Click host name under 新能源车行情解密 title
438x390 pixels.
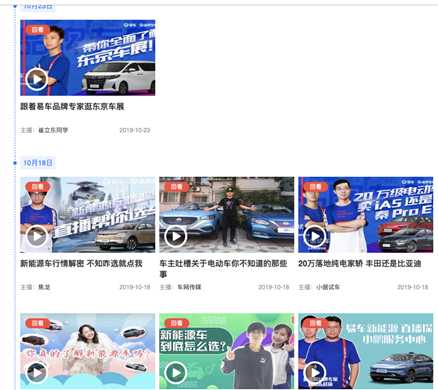point(44,287)
